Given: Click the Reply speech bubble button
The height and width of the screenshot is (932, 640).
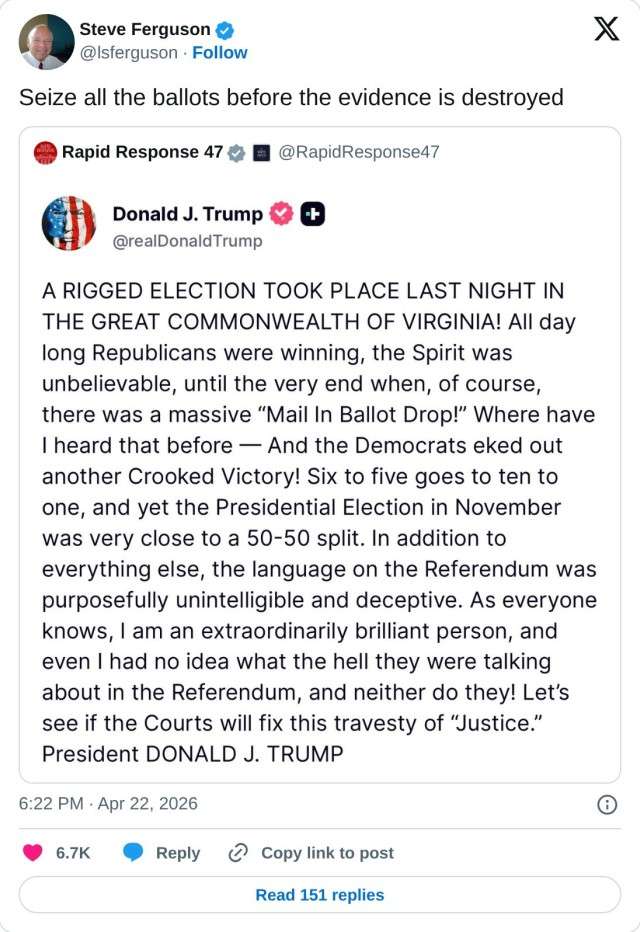Looking at the screenshot, I should click(161, 853).
